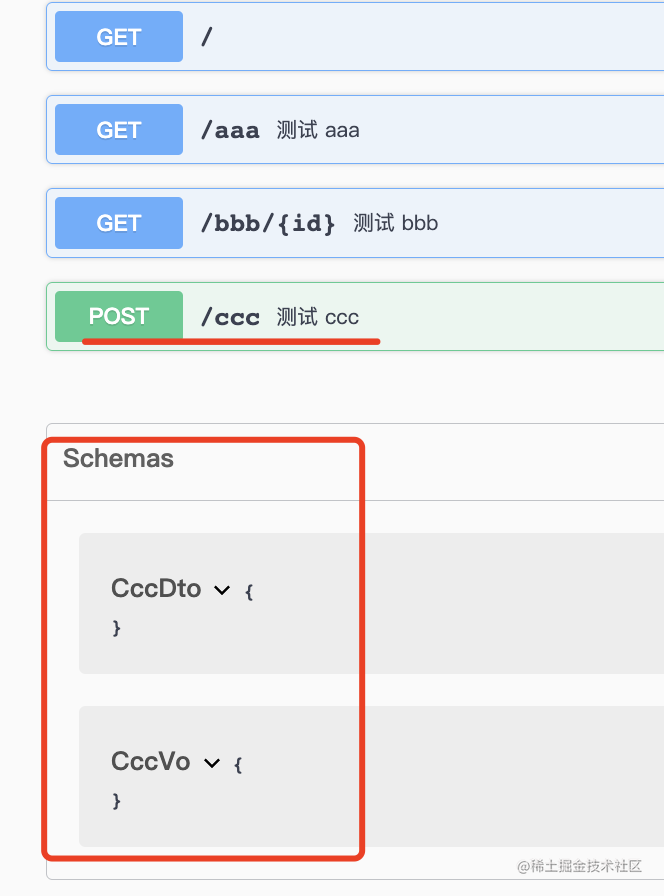This screenshot has width=664, height=896.
Task: Click the GET badge for /aaa
Action: pos(119,130)
